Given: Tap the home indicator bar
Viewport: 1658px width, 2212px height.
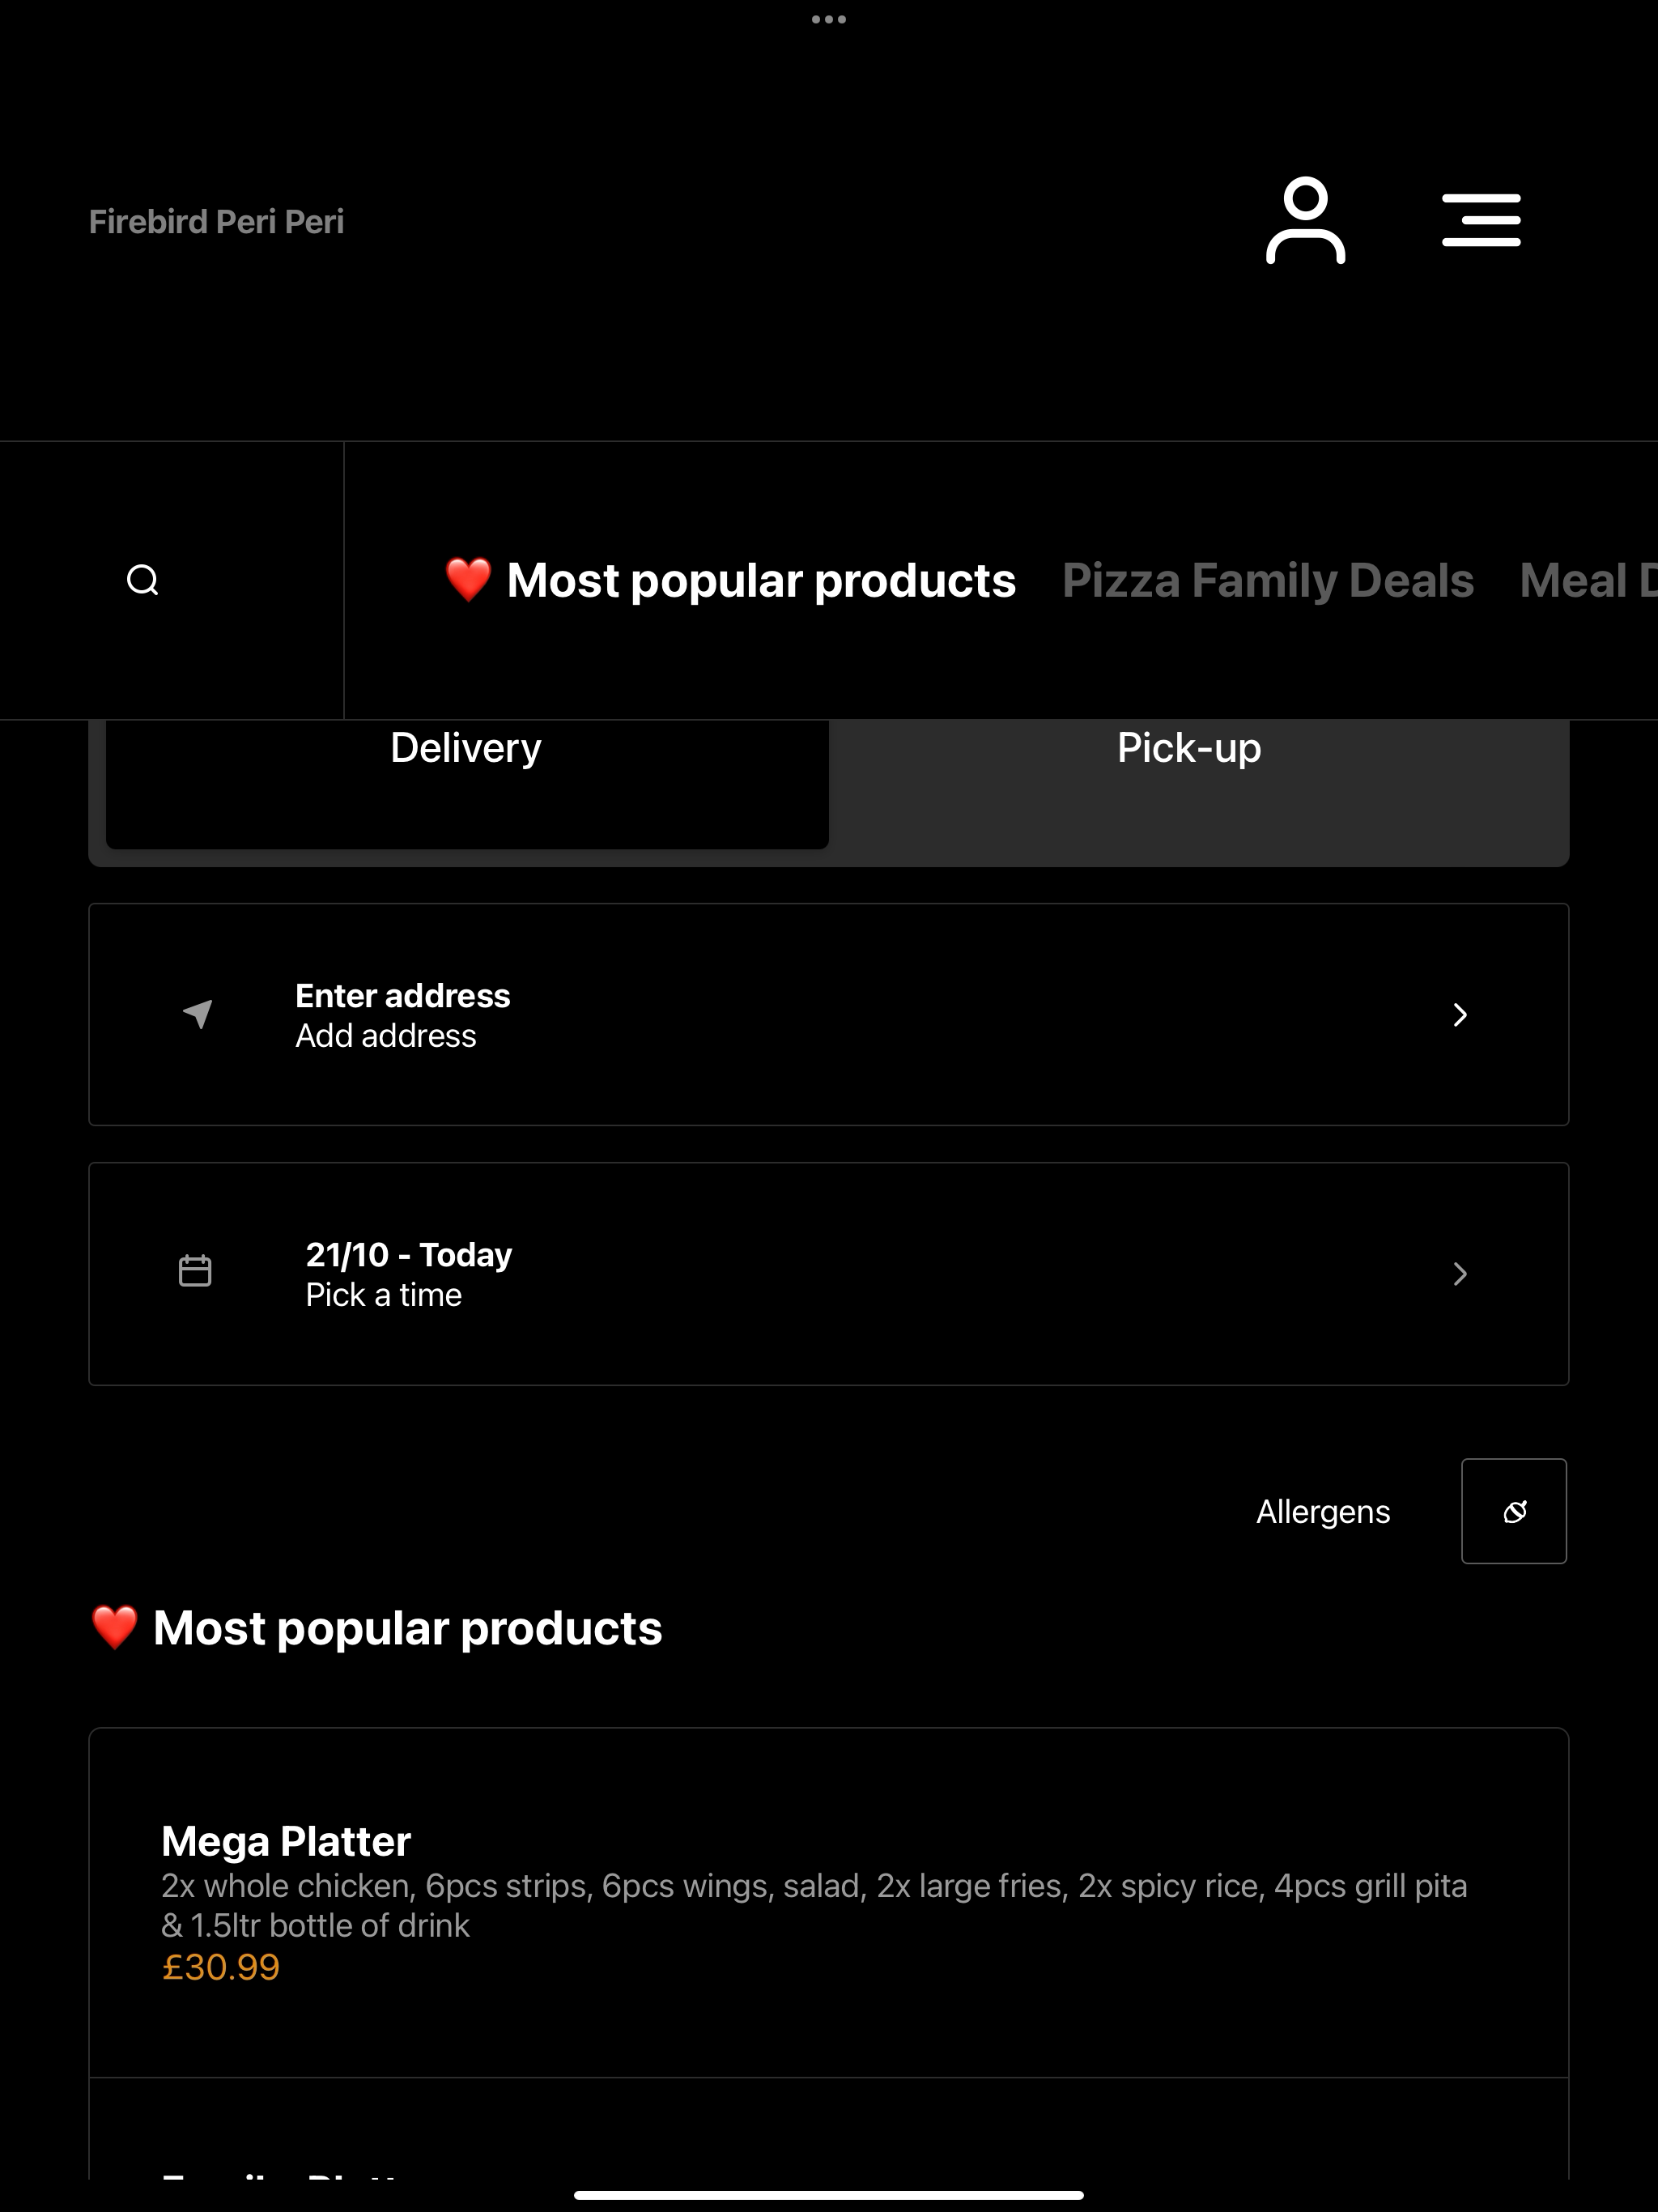Looking at the screenshot, I should (x=829, y=2195).
